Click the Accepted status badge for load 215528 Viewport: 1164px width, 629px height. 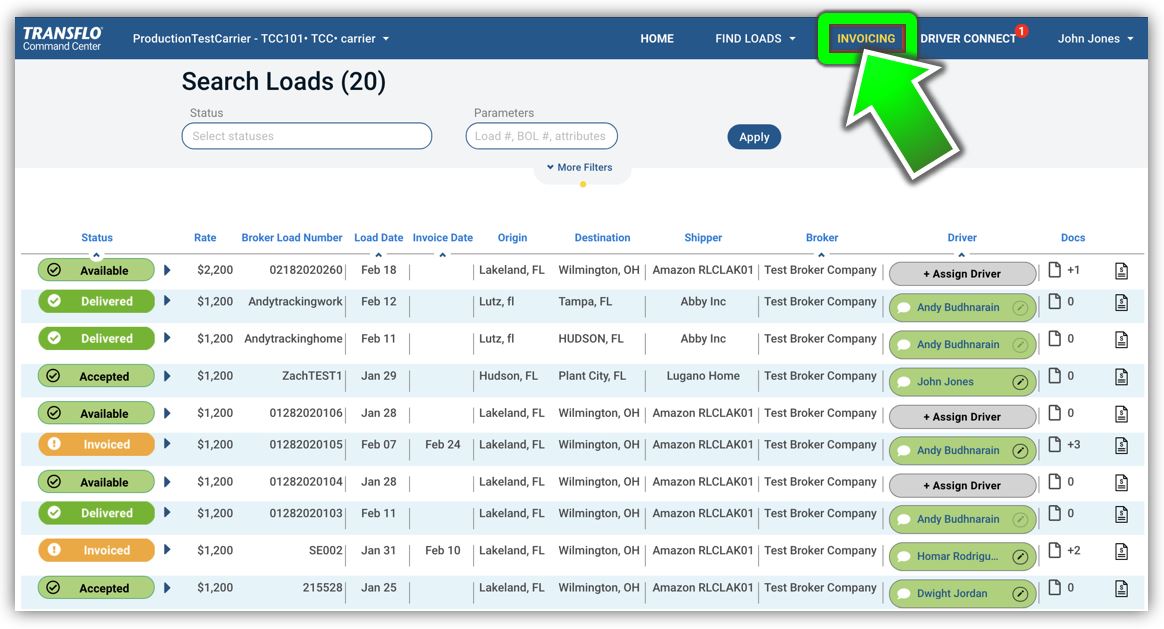(97, 589)
